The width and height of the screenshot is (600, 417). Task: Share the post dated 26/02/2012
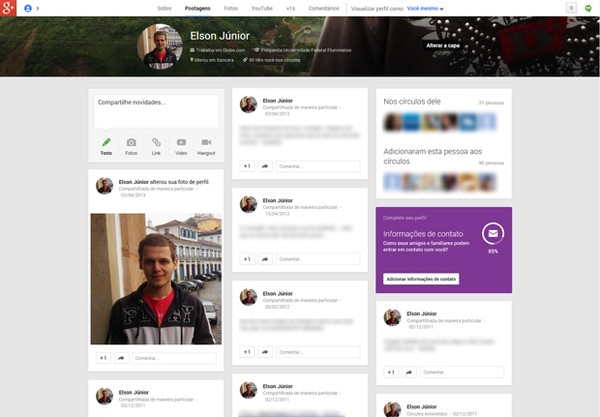(x=265, y=352)
